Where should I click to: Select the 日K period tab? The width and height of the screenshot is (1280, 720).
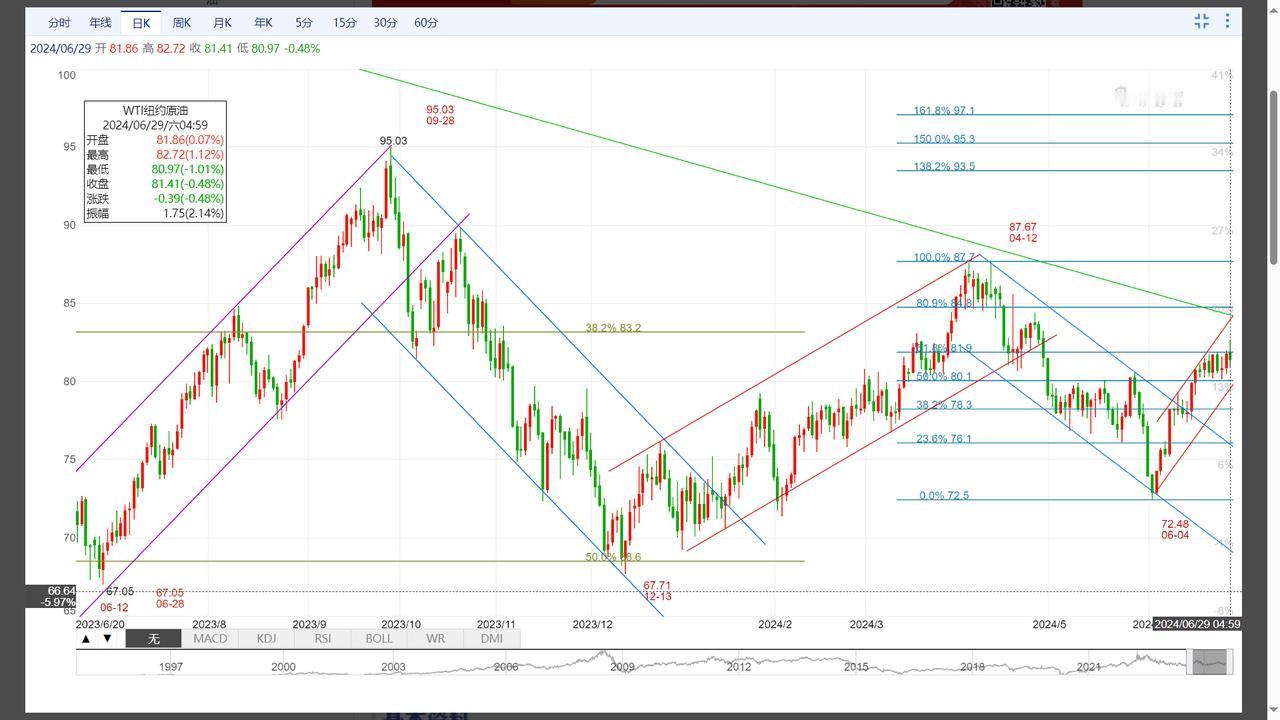[141, 22]
